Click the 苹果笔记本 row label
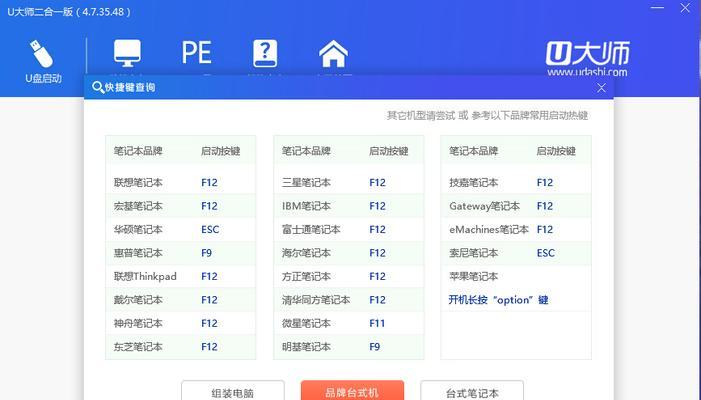The height and width of the screenshot is (400, 701). click(473, 276)
